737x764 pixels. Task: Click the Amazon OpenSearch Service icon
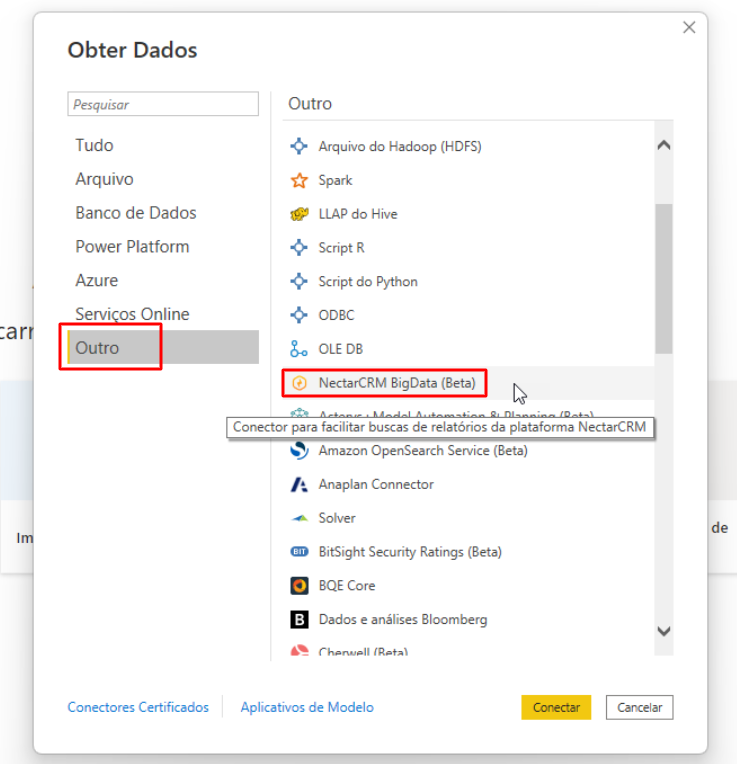click(x=299, y=450)
